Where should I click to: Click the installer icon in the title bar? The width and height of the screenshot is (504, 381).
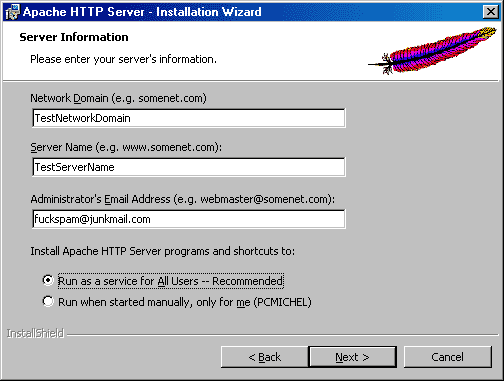click(x=12, y=12)
